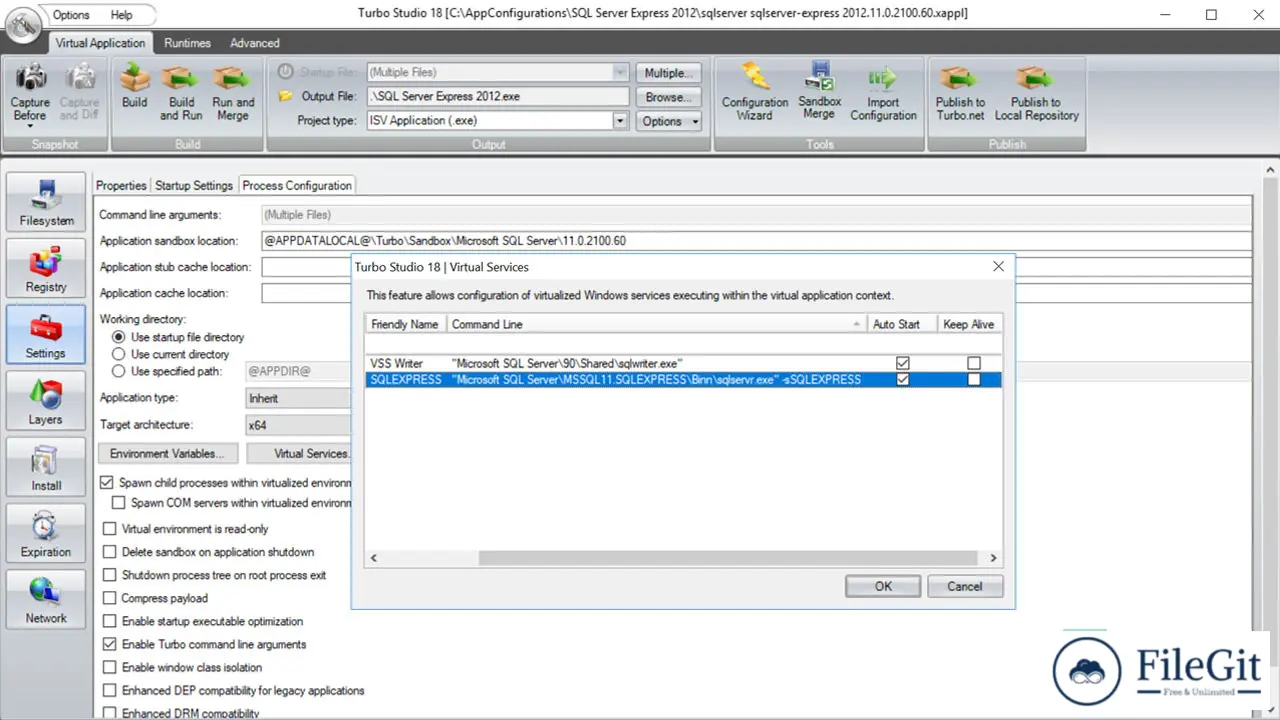The height and width of the screenshot is (720, 1280).
Task: Select Use startup file directory option
Action: [x=119, y=337]
